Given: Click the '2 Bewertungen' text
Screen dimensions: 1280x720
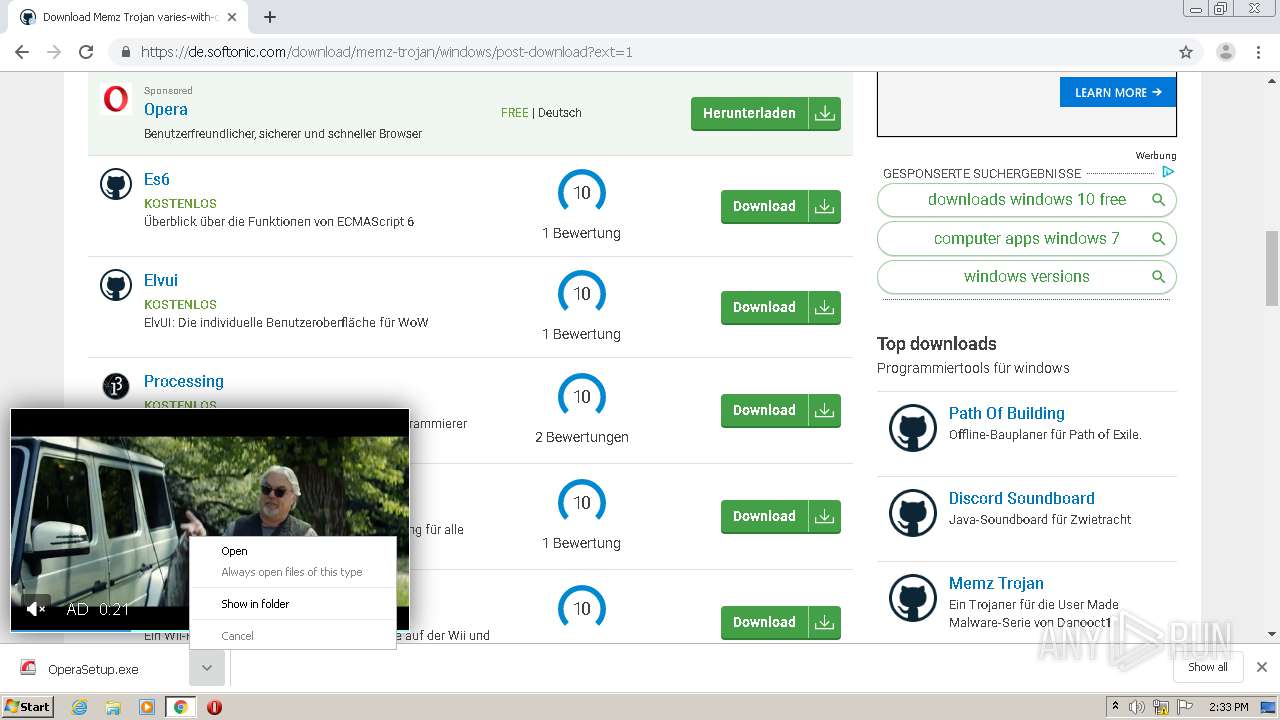Looking at the screenshot, I should [582, 437].
